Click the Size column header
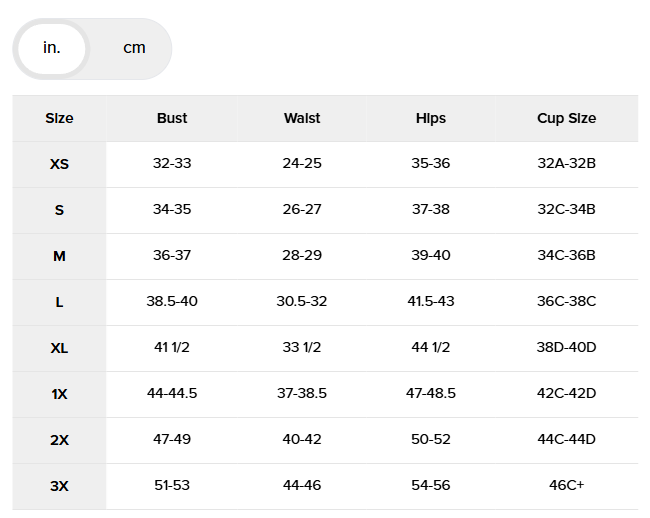 [59, 118]
